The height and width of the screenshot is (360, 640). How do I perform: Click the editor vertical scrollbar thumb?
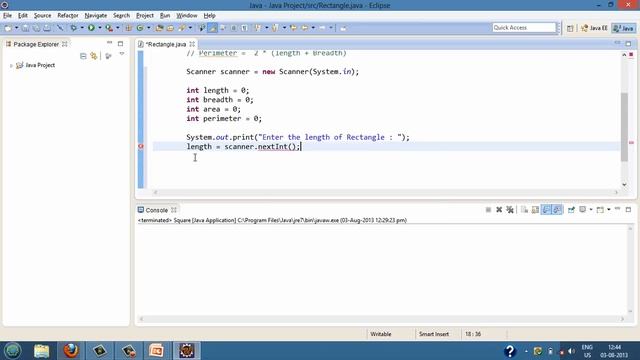coord(624,127)
